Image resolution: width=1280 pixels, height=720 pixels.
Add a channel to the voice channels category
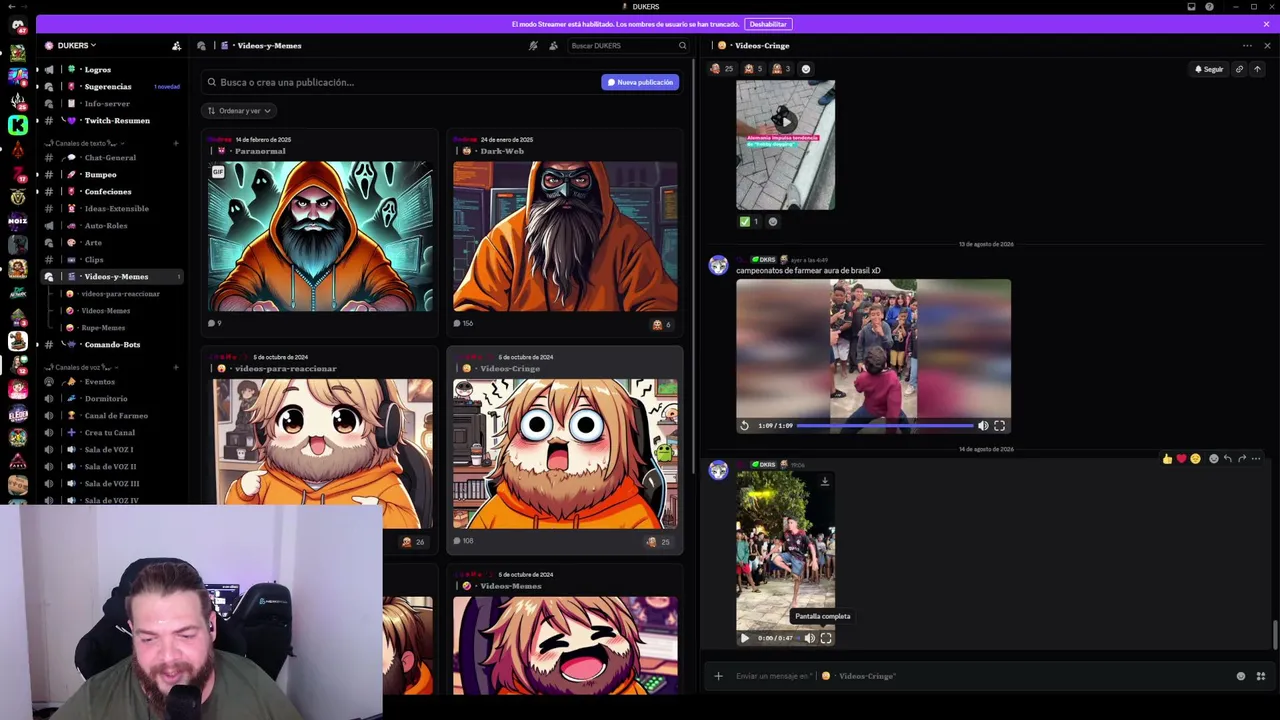pyautogui.click(x=175, y=367)
